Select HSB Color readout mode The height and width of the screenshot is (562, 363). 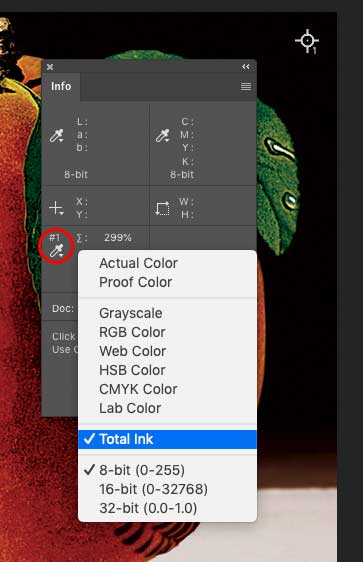[167, 370]
